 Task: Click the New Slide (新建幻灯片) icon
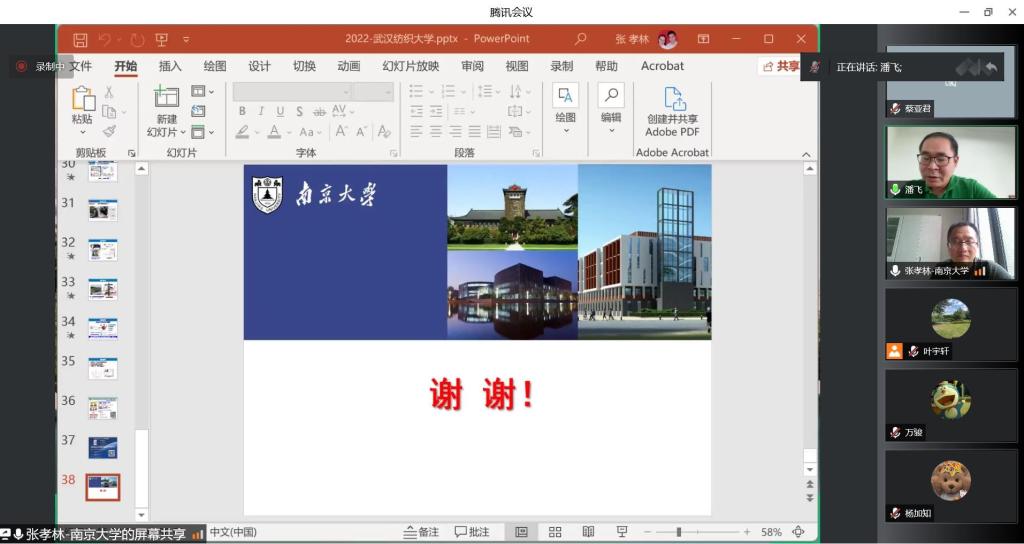tap(166, 98)
